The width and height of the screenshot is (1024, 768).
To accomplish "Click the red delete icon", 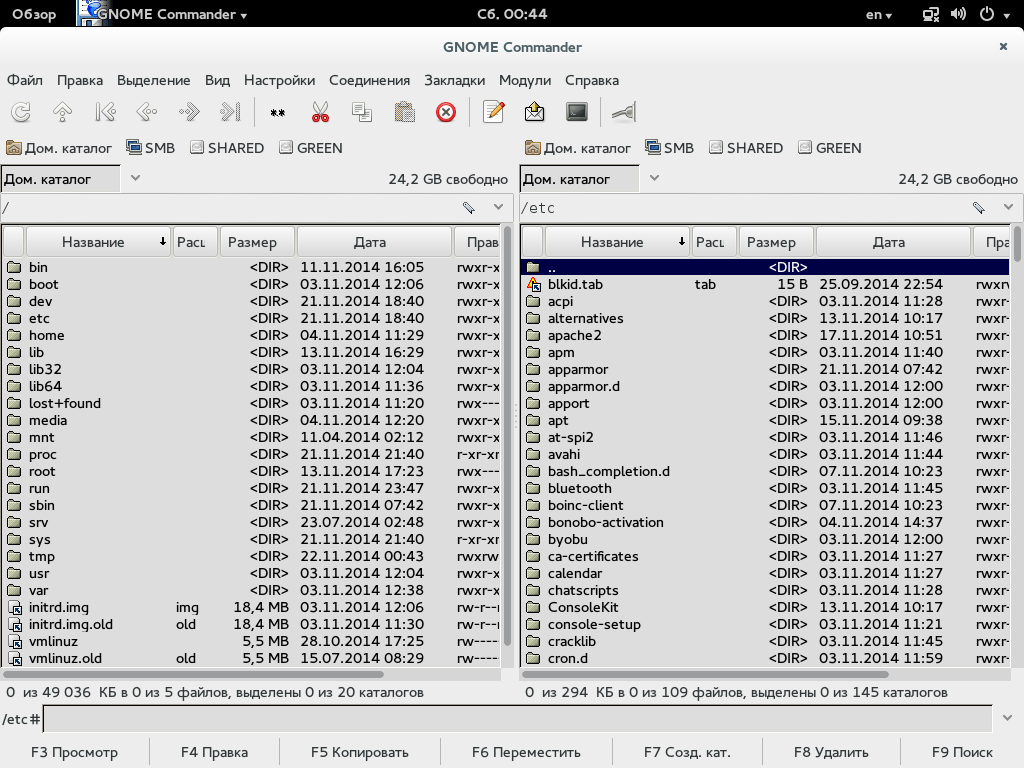I will point(446,112).
